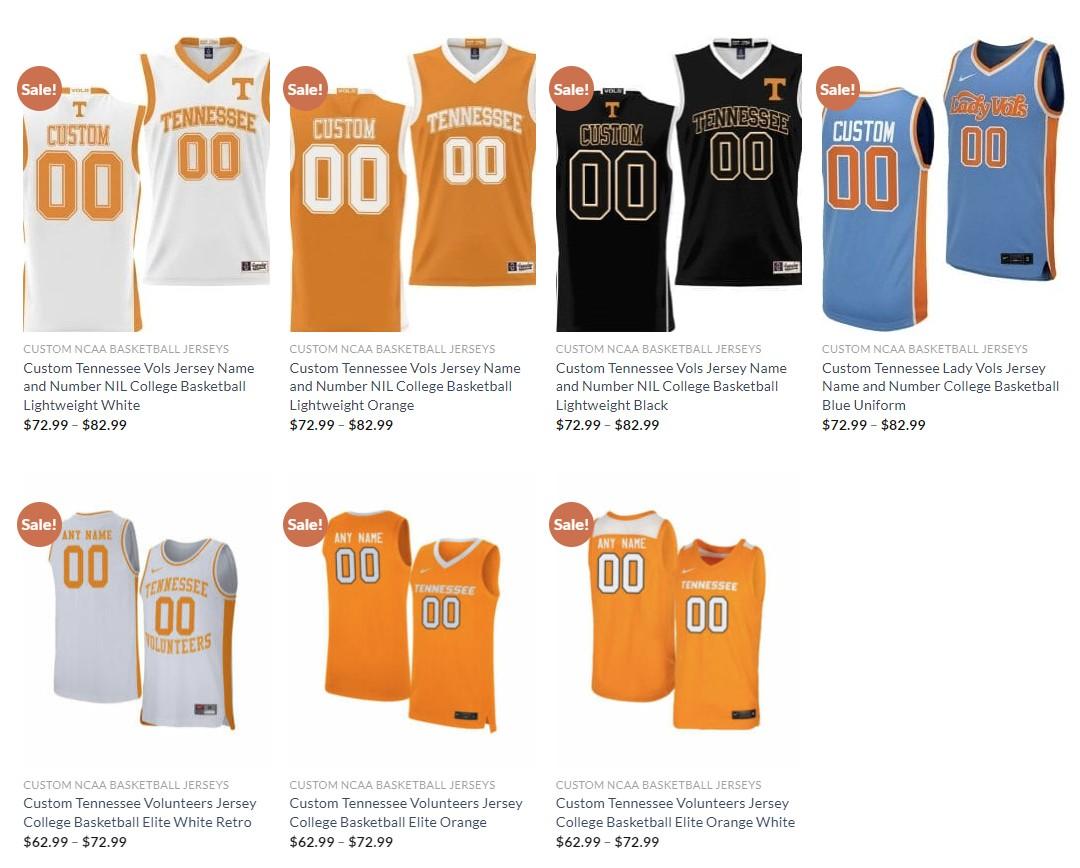Image resolution: width=1080 pixels, height=868 pixels.
Task: Open Elite White Retro jersey title
Action: 140,812
